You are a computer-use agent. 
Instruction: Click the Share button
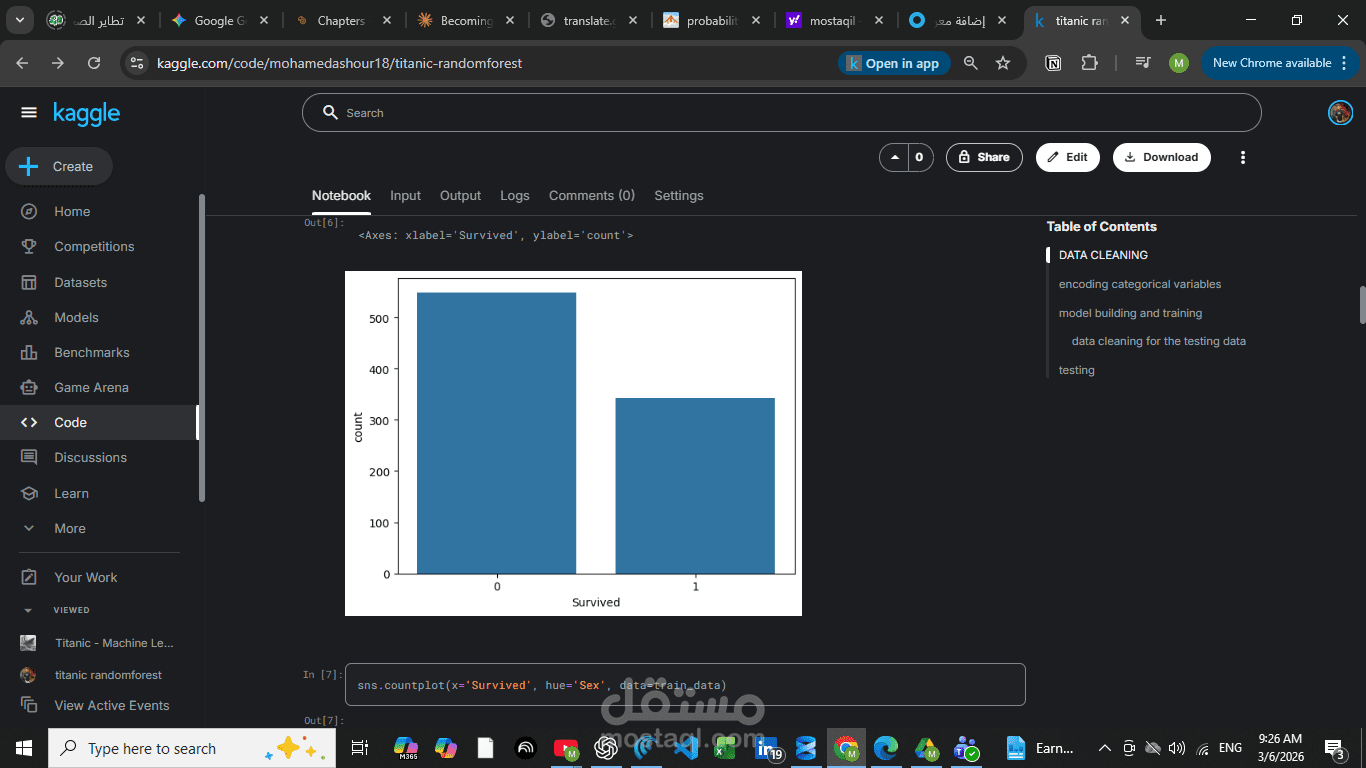click(984, 157)
